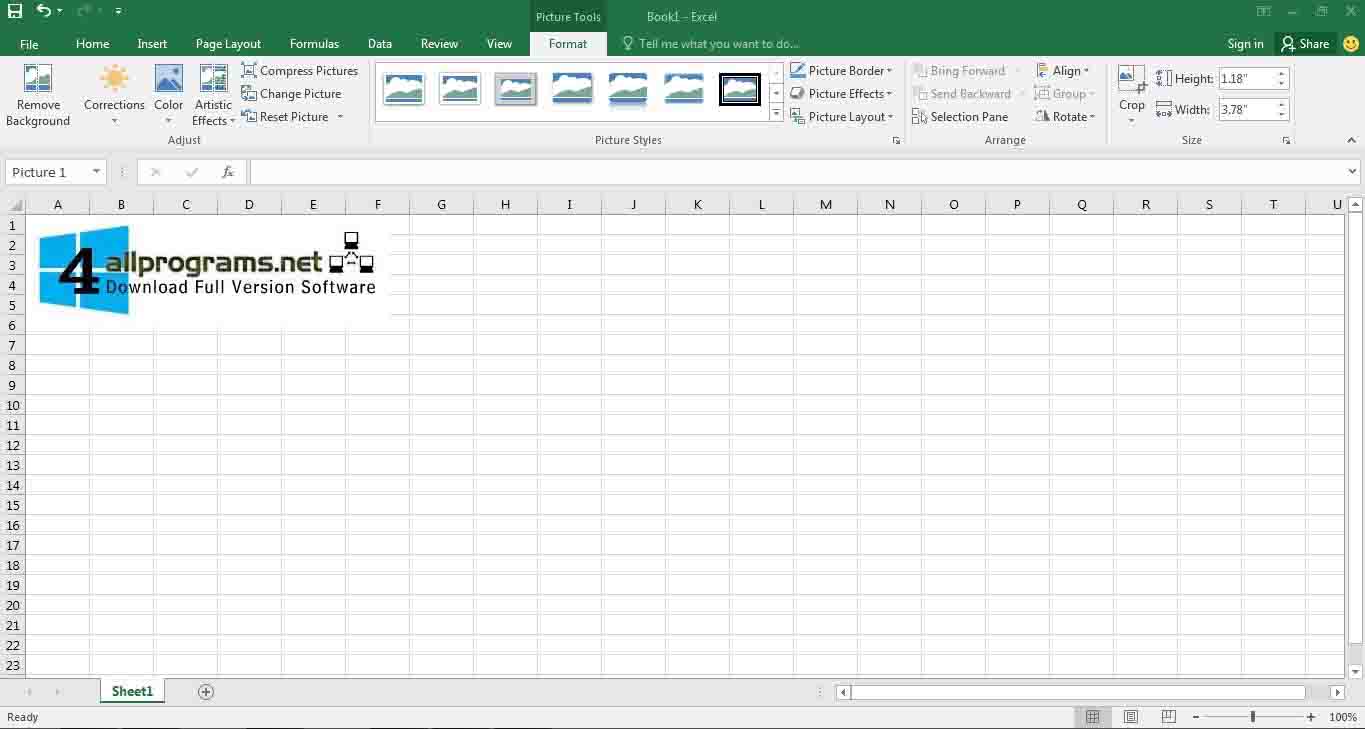Open the Rotate dropdown
The height and width of the screenshot is (729, 1365).
pyautogui.click(x=1065, y=117)
